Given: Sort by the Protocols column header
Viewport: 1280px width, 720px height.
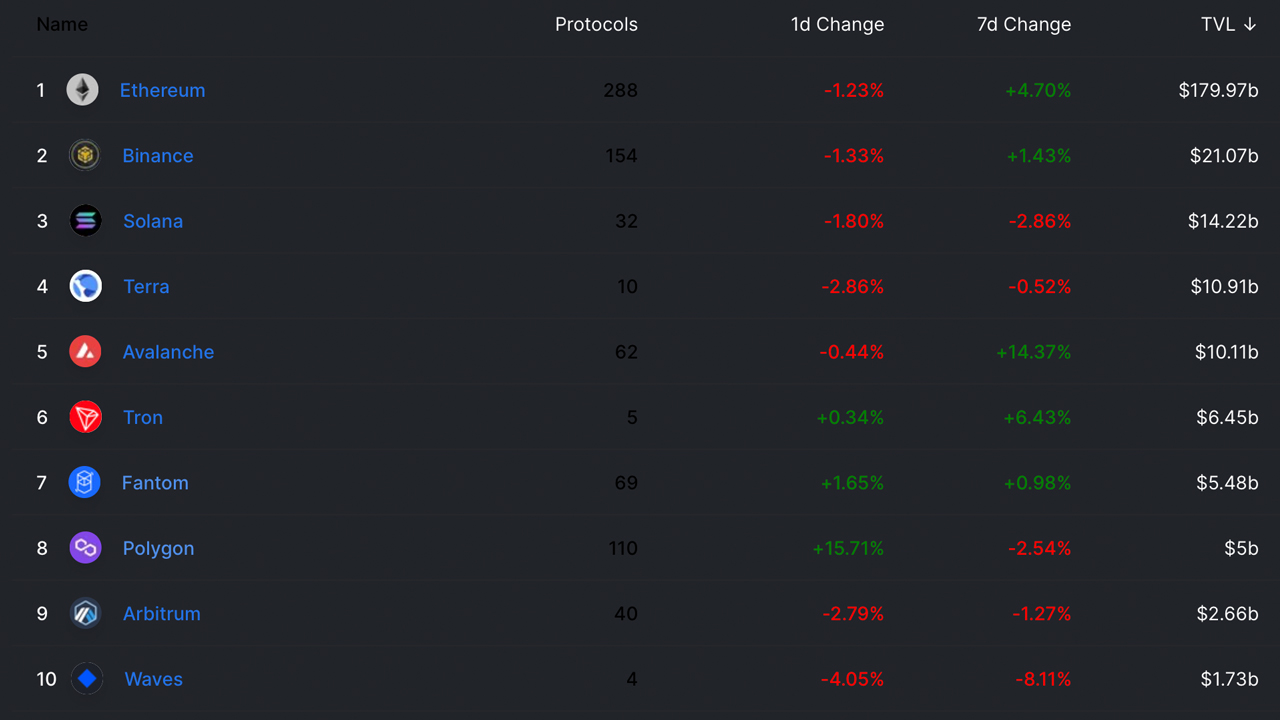Looking at the screenshot, I should click(596, 25).
